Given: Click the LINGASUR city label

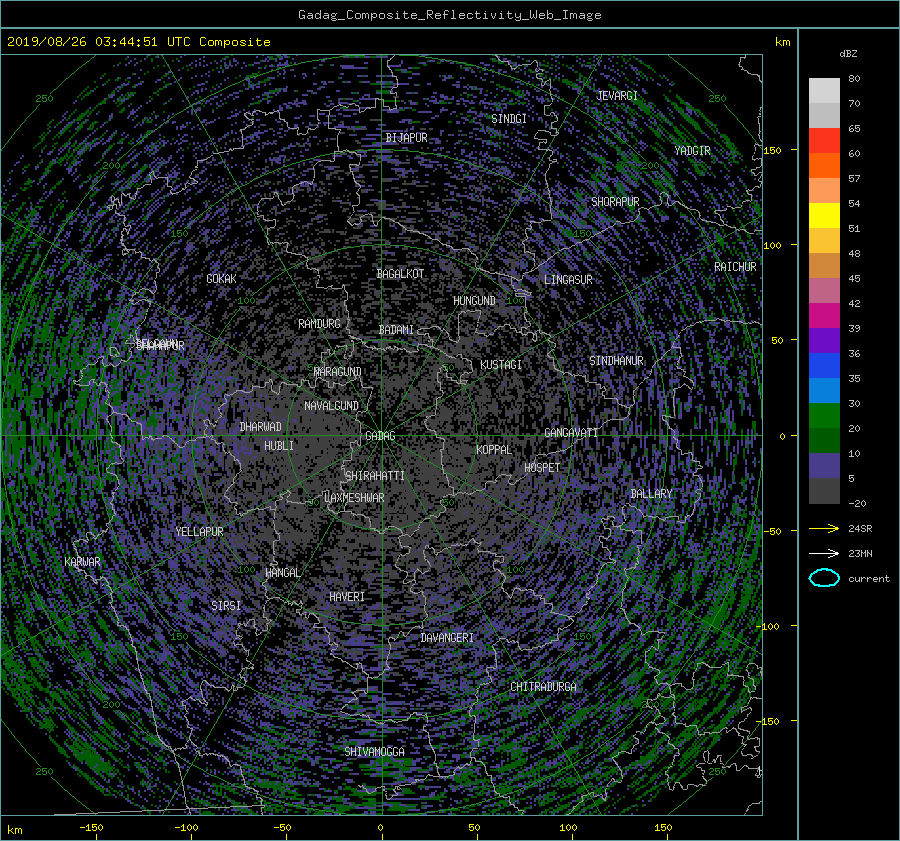Looking at the screenshot, I should [568, 280].
